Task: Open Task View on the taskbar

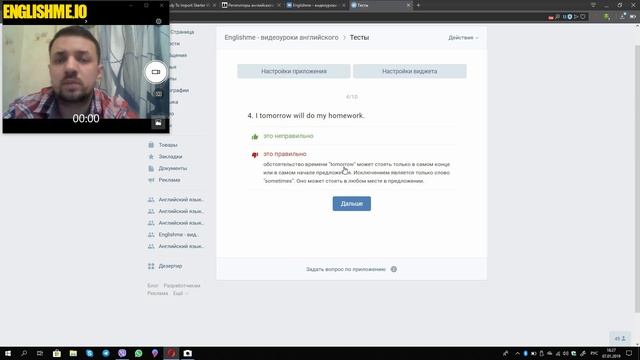Action: point(40,353)
